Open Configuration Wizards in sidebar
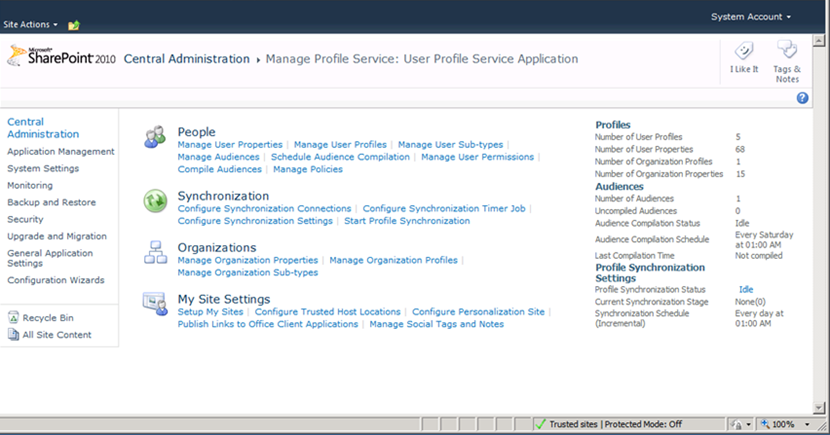 pos(56,280)
